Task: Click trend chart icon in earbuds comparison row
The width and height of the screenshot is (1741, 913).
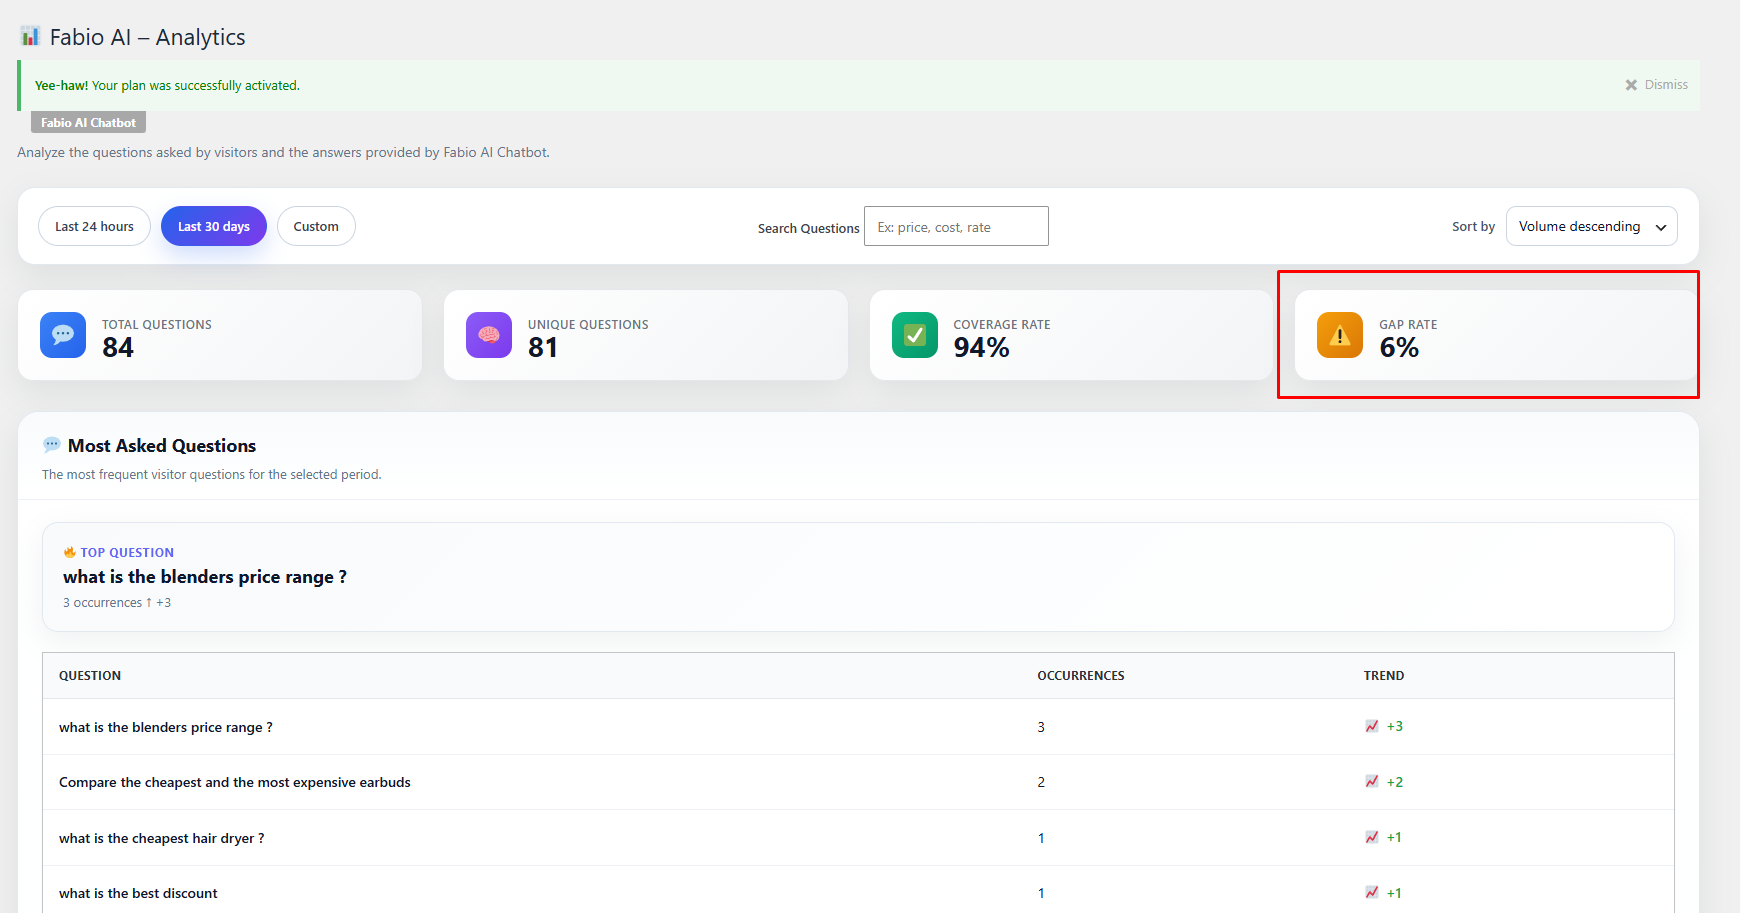Action: [x=1372, y=782]
